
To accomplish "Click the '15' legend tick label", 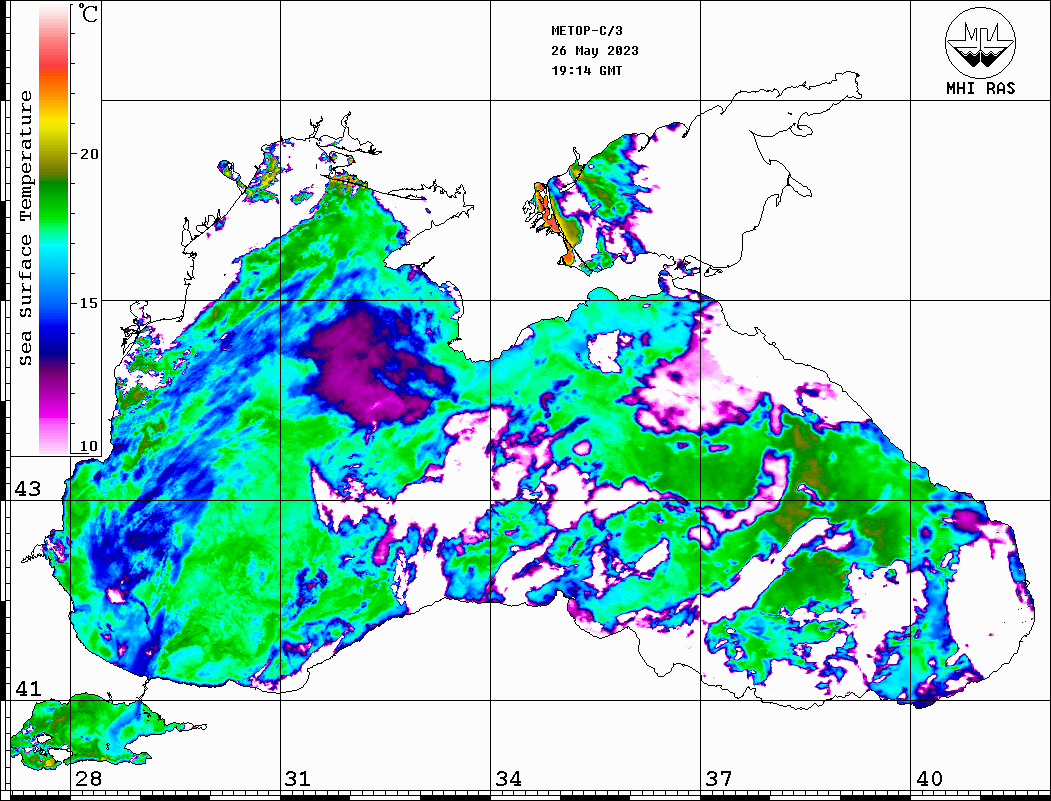I will (x=89, y=303).
